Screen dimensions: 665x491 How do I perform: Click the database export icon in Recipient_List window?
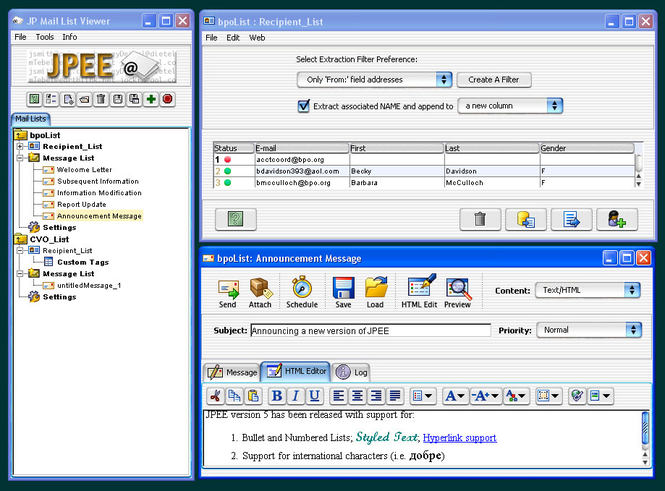coord(526,220)
